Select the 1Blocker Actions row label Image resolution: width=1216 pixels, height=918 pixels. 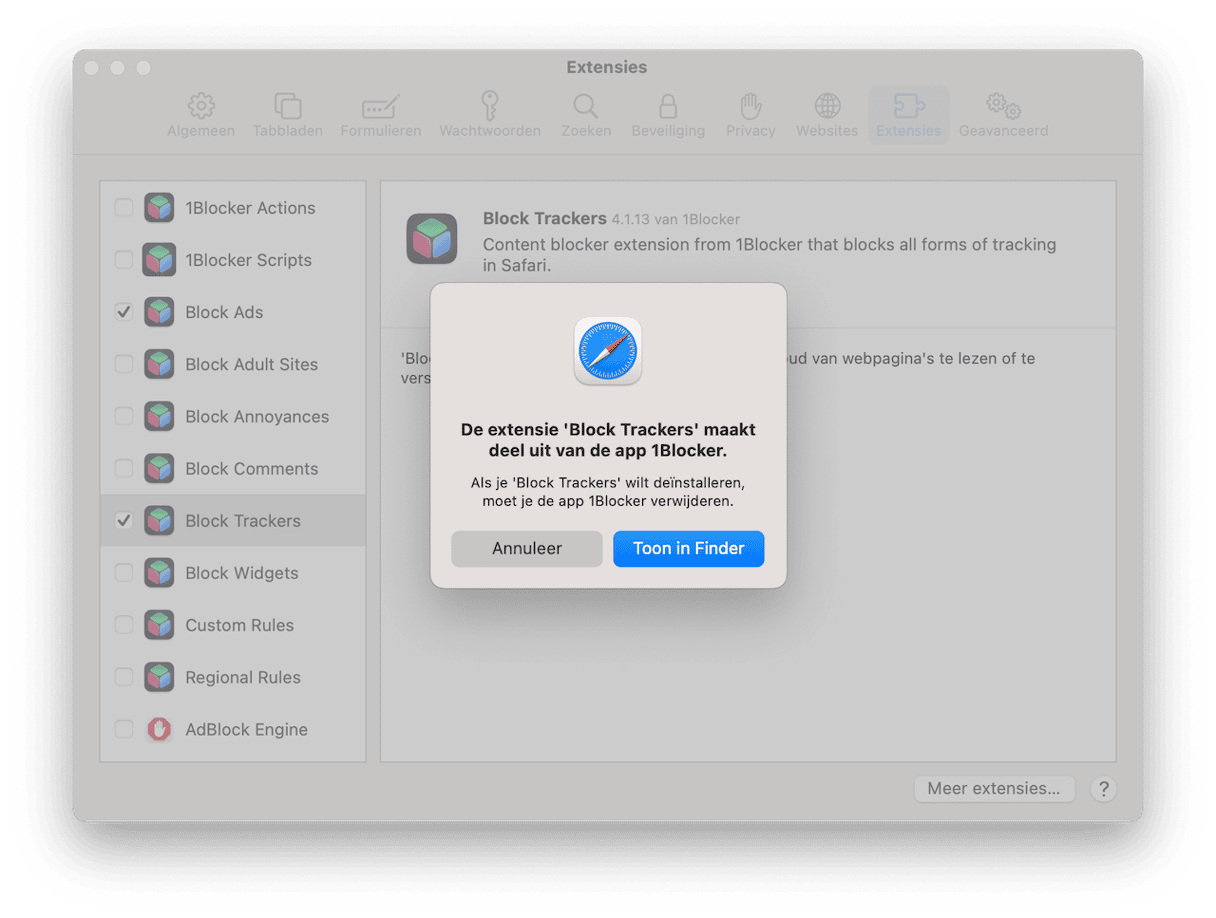click(250, 208)
